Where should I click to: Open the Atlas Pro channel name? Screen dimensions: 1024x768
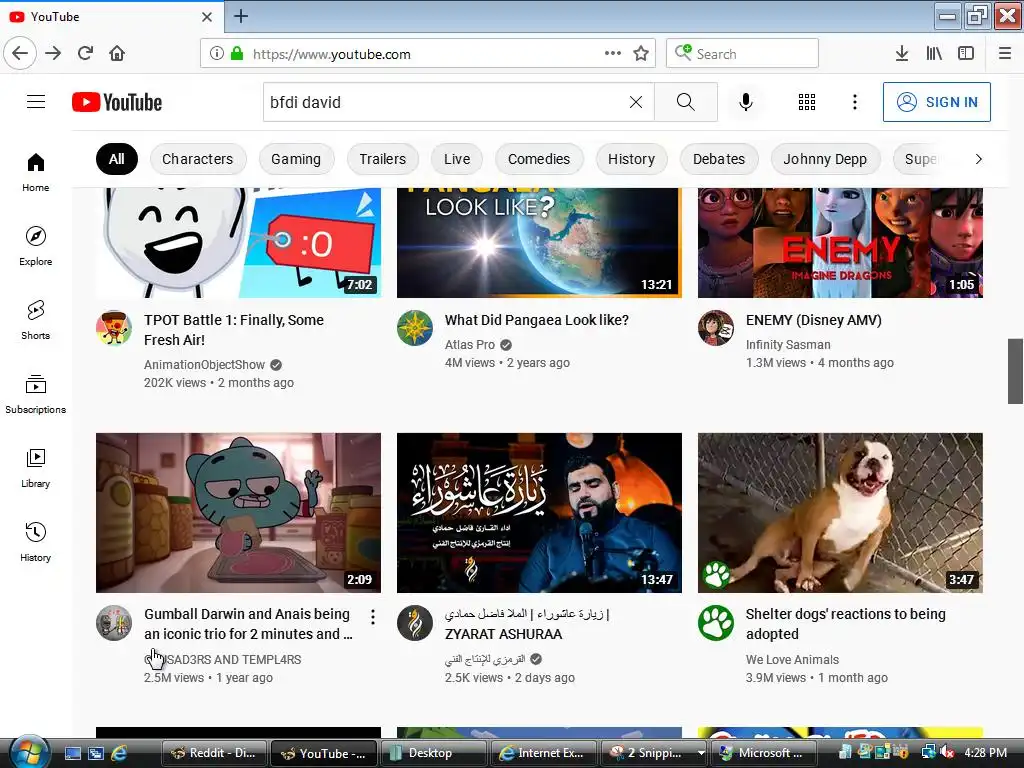click(470, 344)
